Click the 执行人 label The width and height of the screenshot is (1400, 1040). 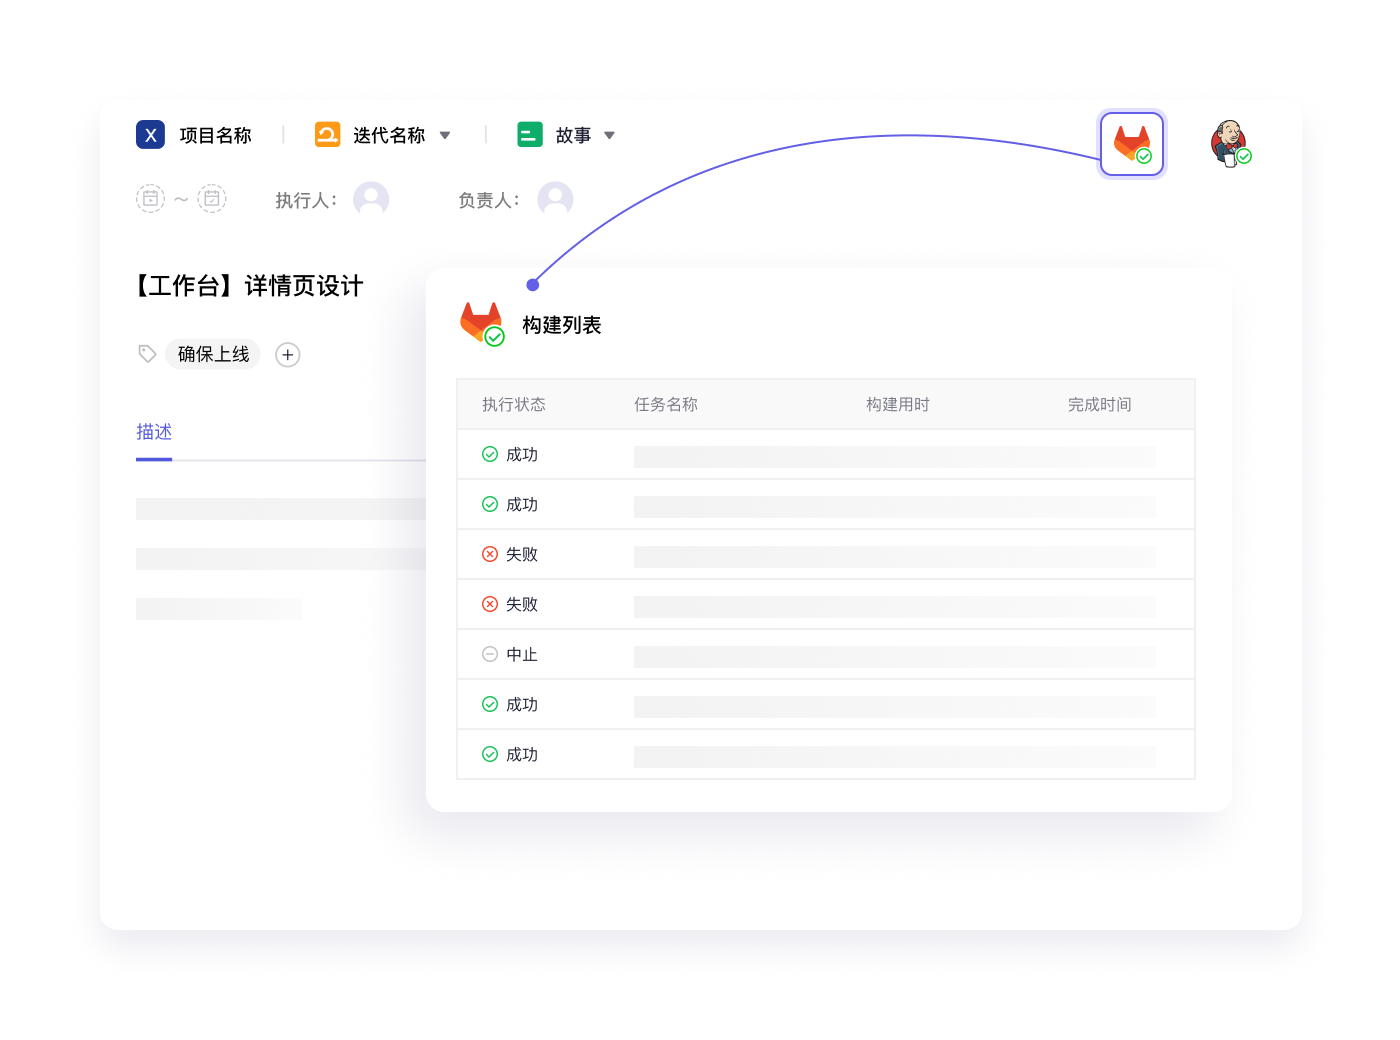(307, 200)
